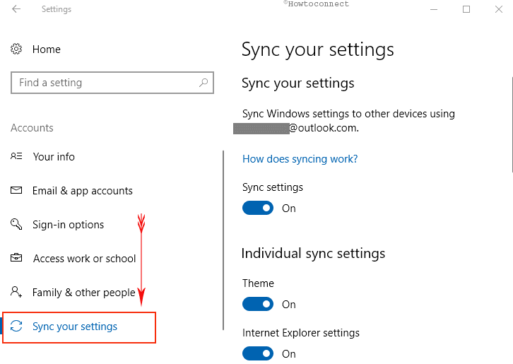Open the Home settings page
Viewport: 513px width, 364px height.
point(46,49)
